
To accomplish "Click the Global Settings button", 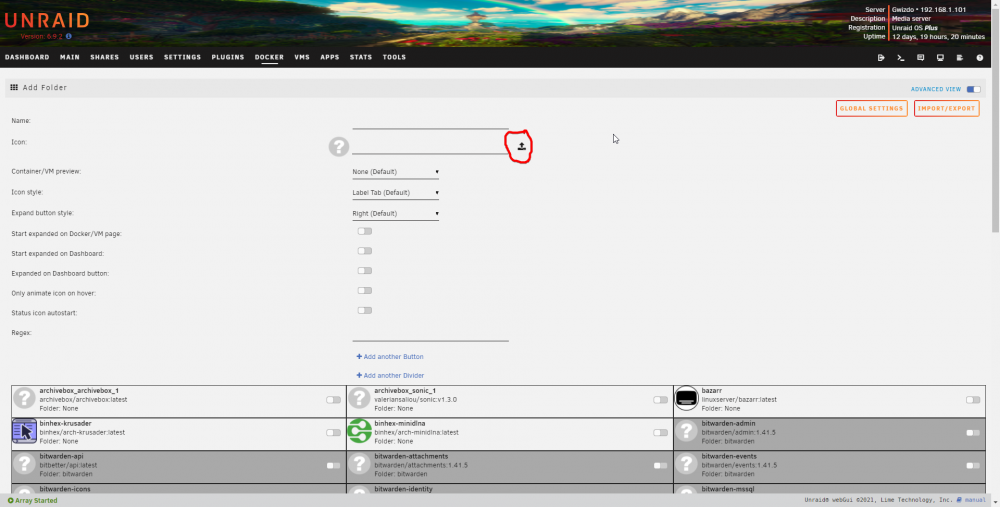I will point(871,108).
